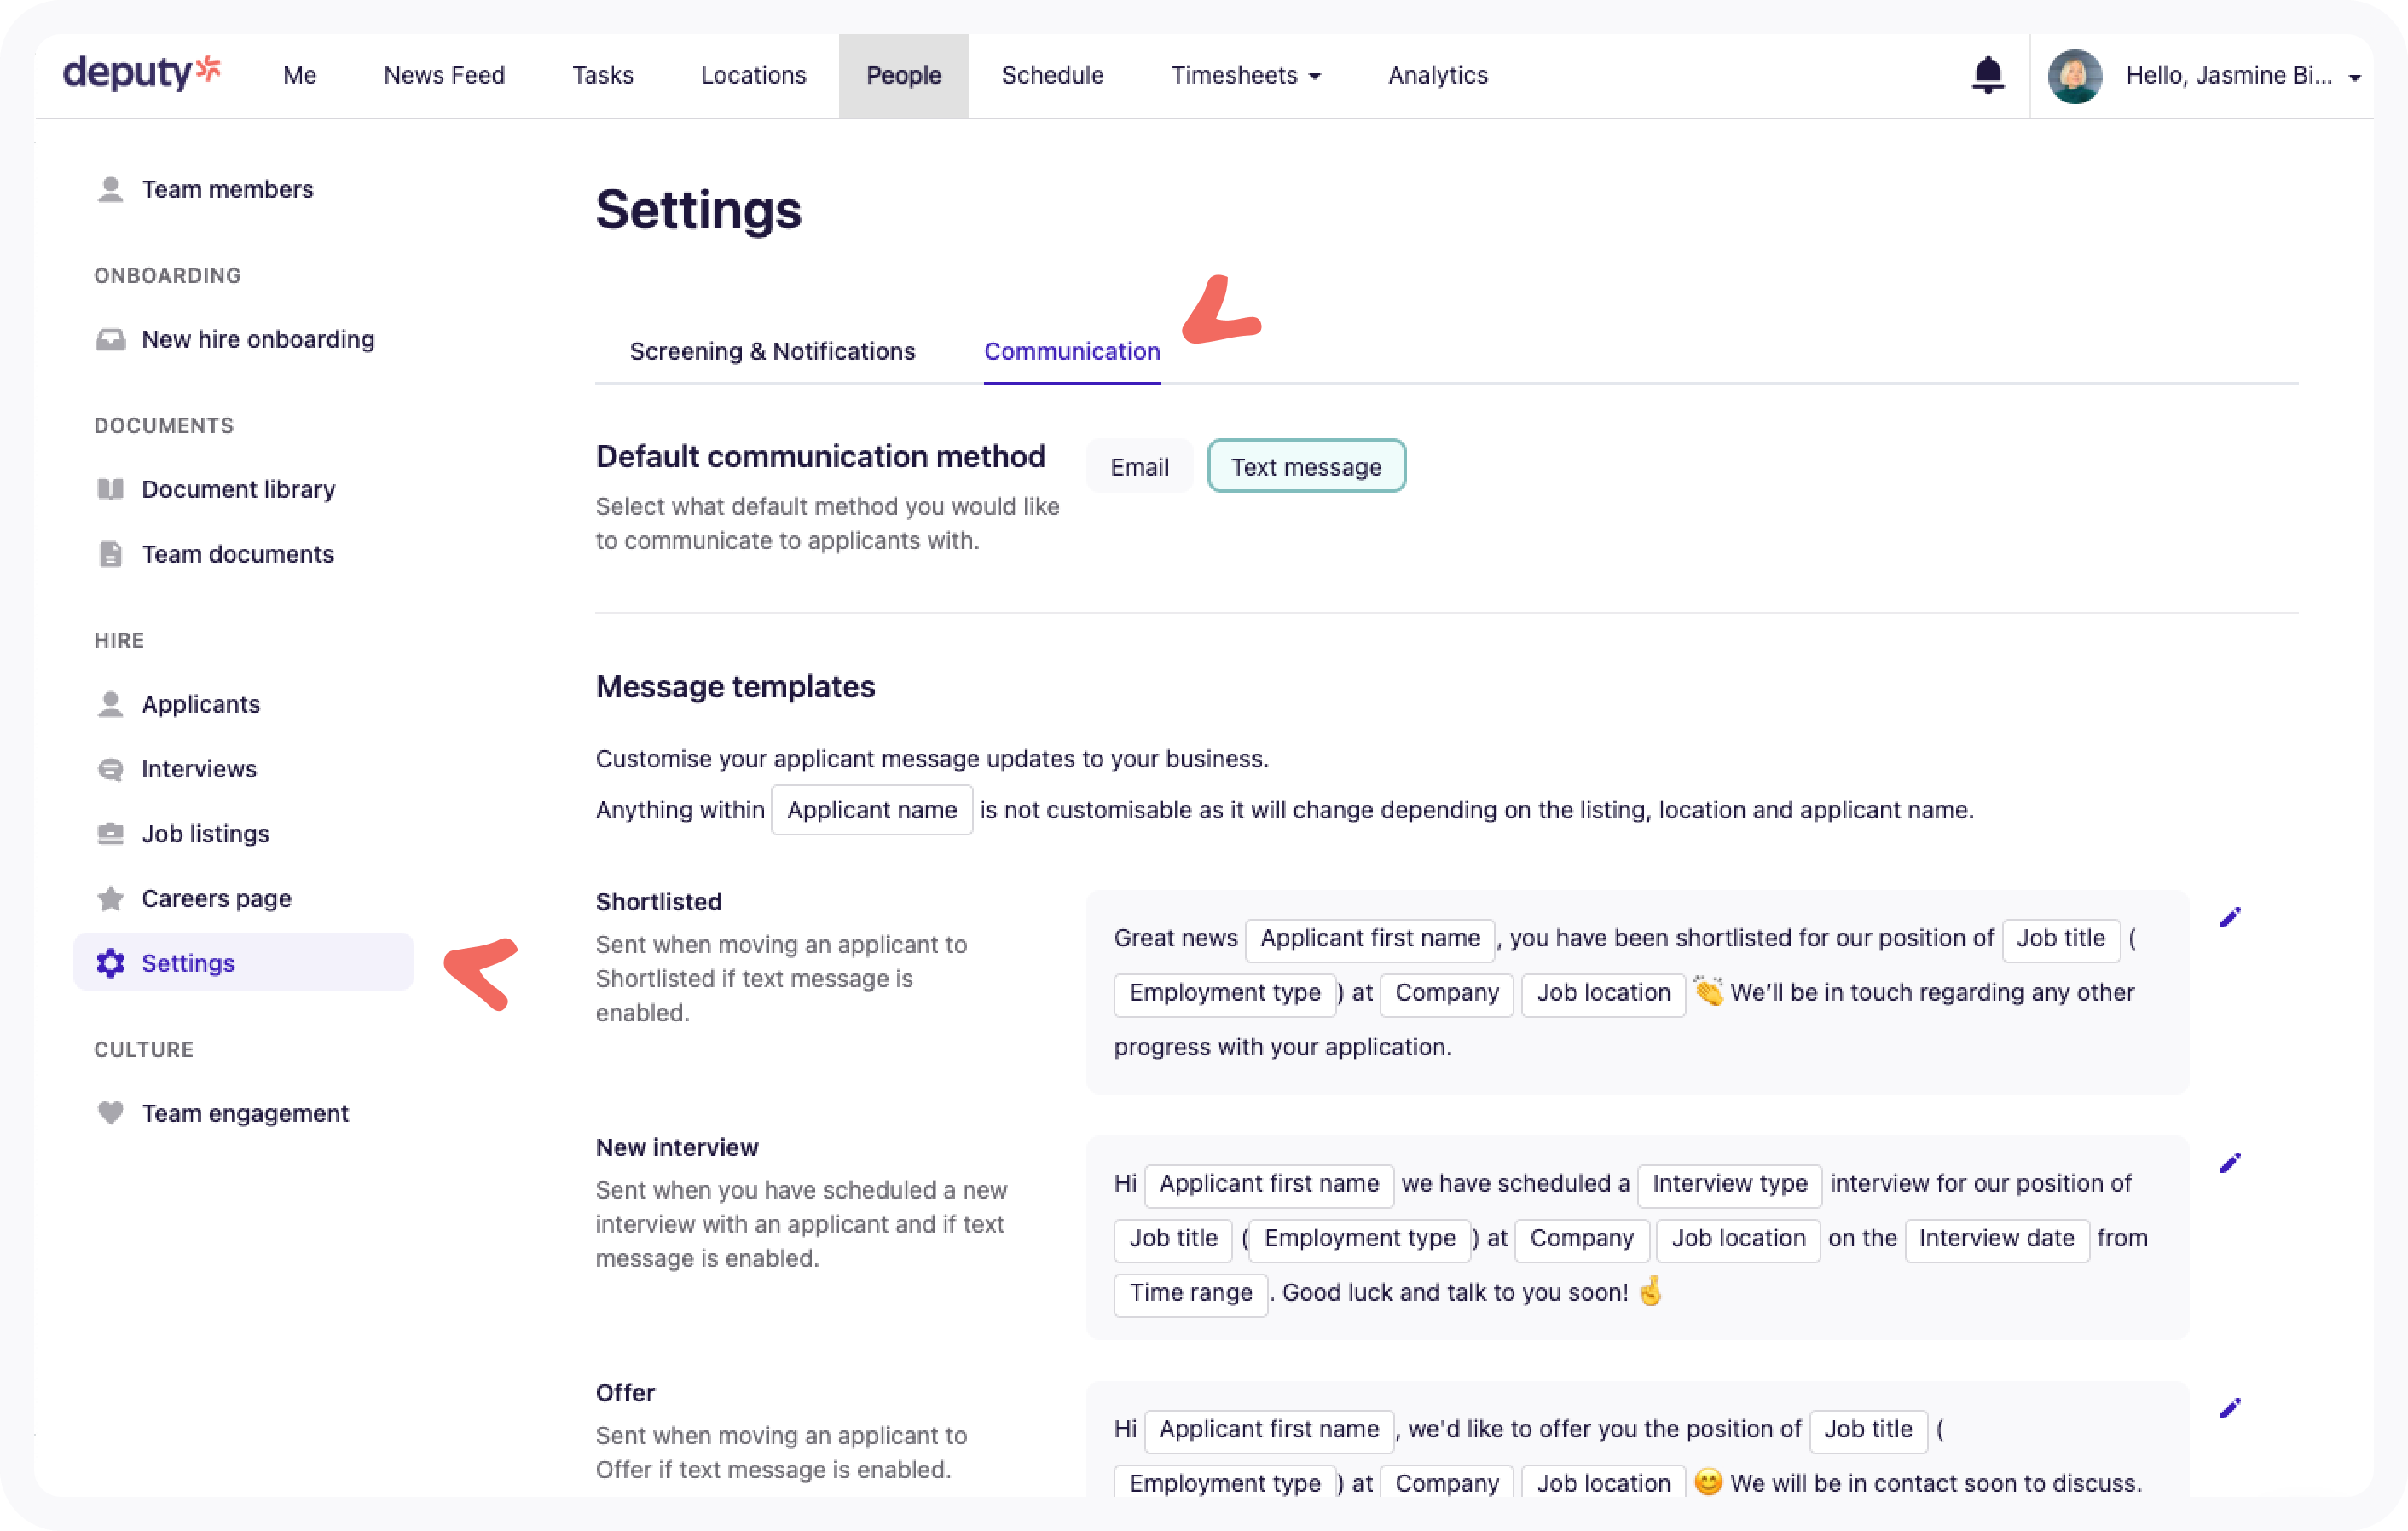
Task: Edit the New interview message template
Action: pyautogui.click(x=2230, y=1163)
